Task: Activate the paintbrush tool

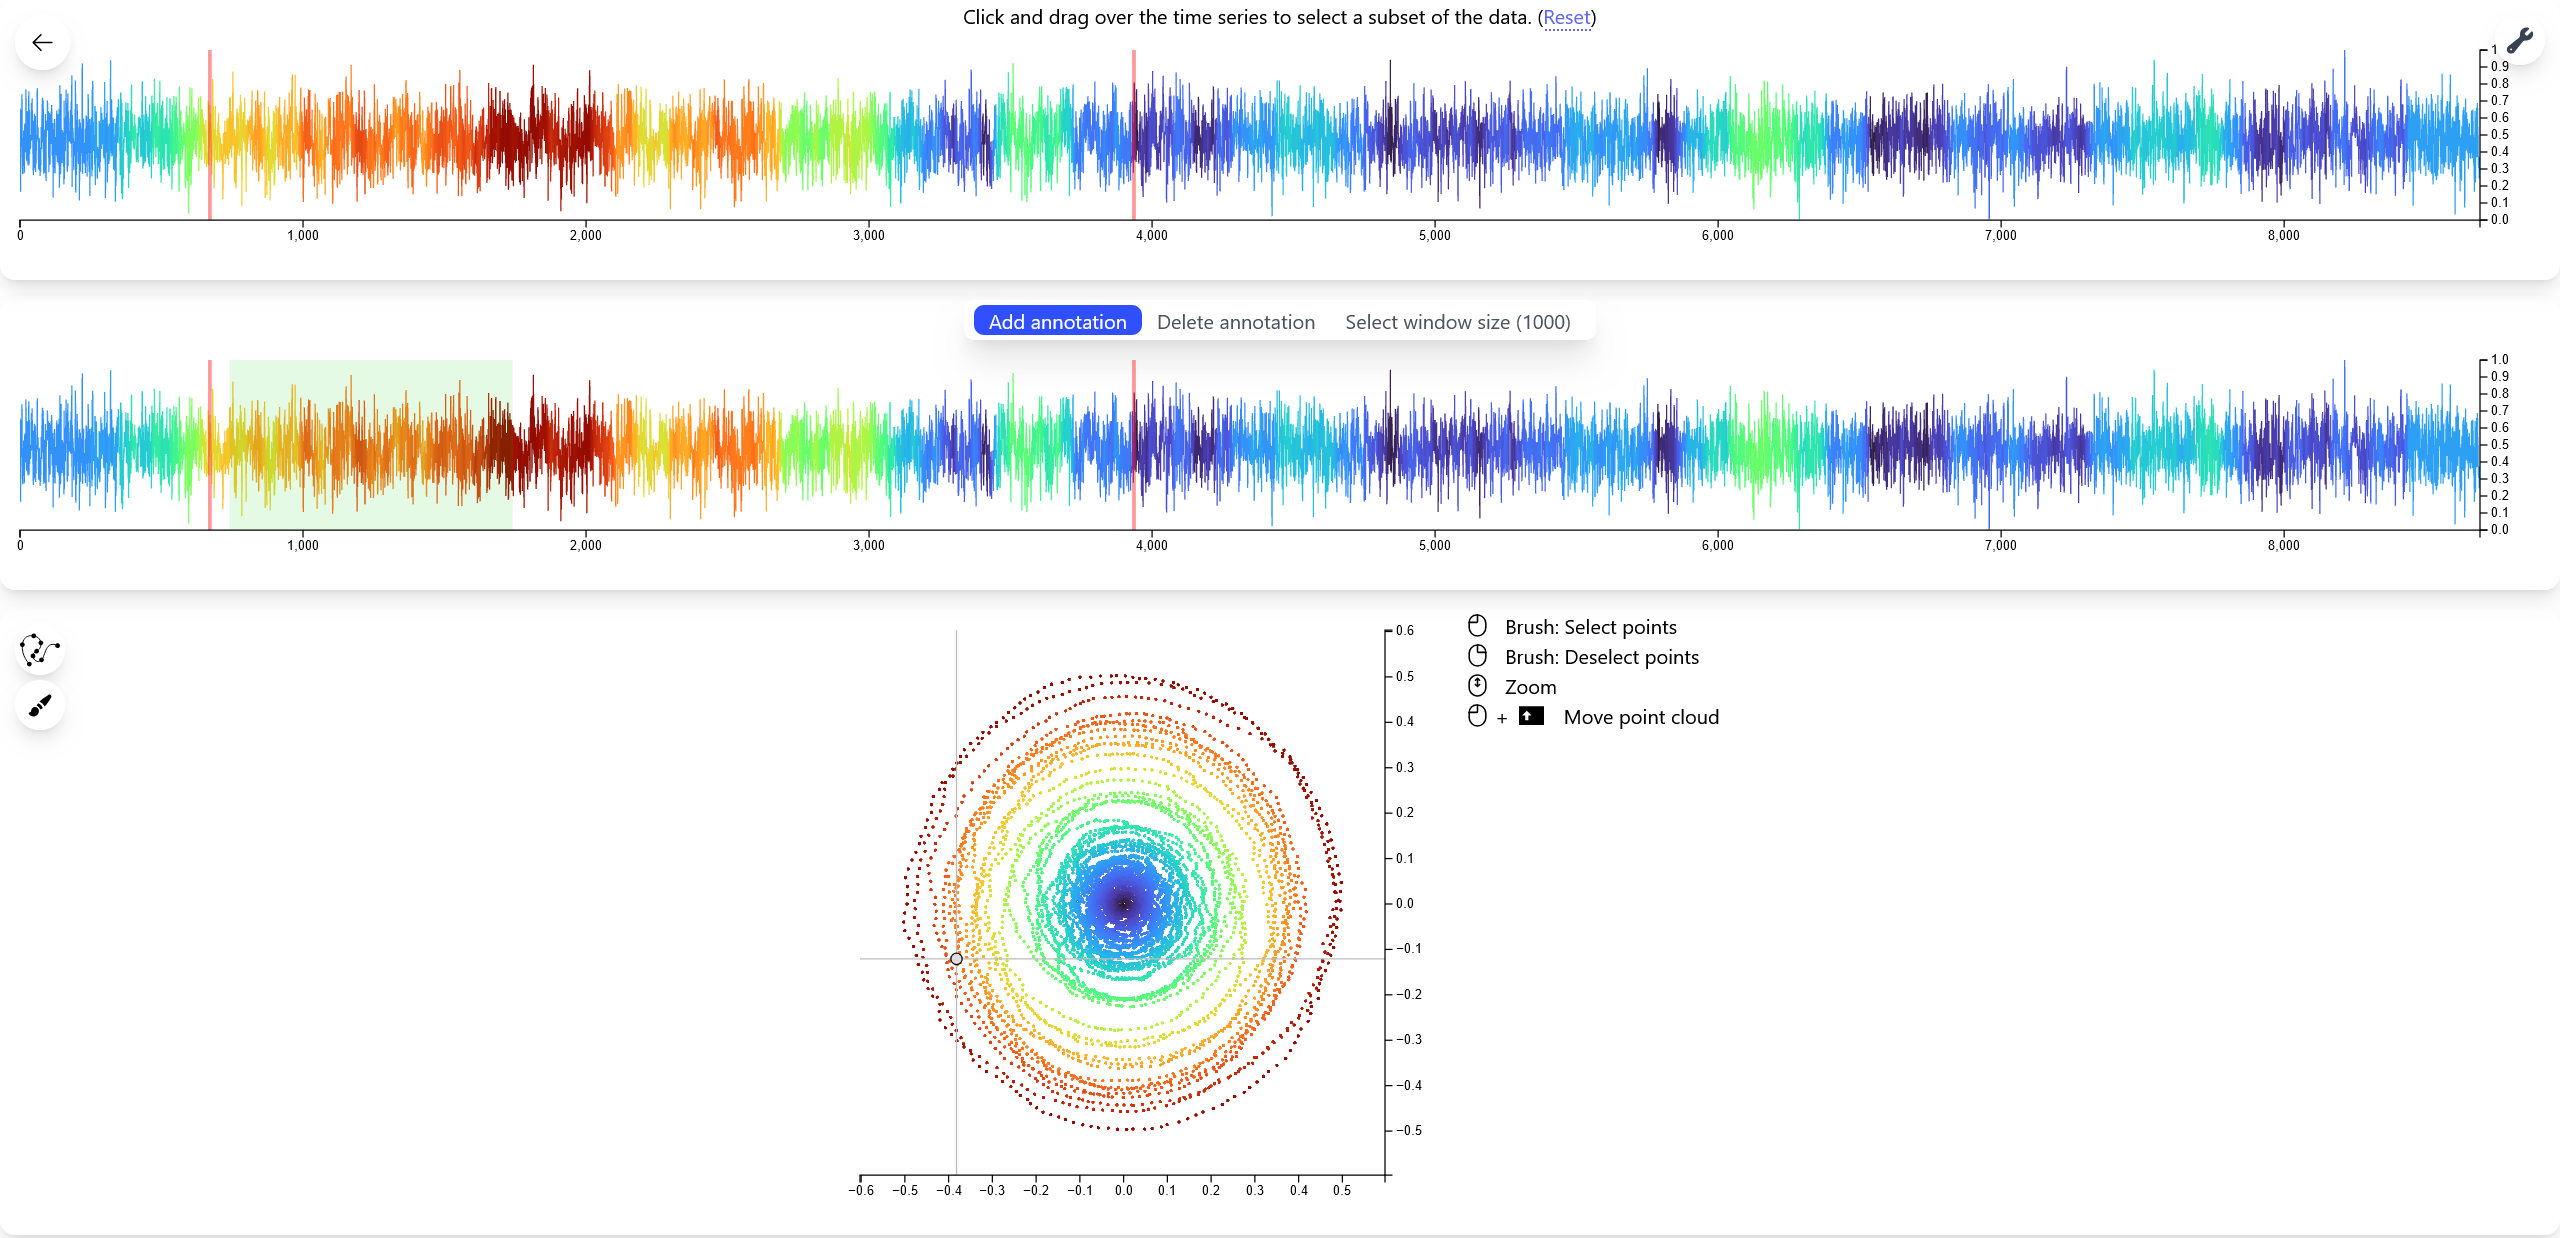Action: tap(40, 706)
